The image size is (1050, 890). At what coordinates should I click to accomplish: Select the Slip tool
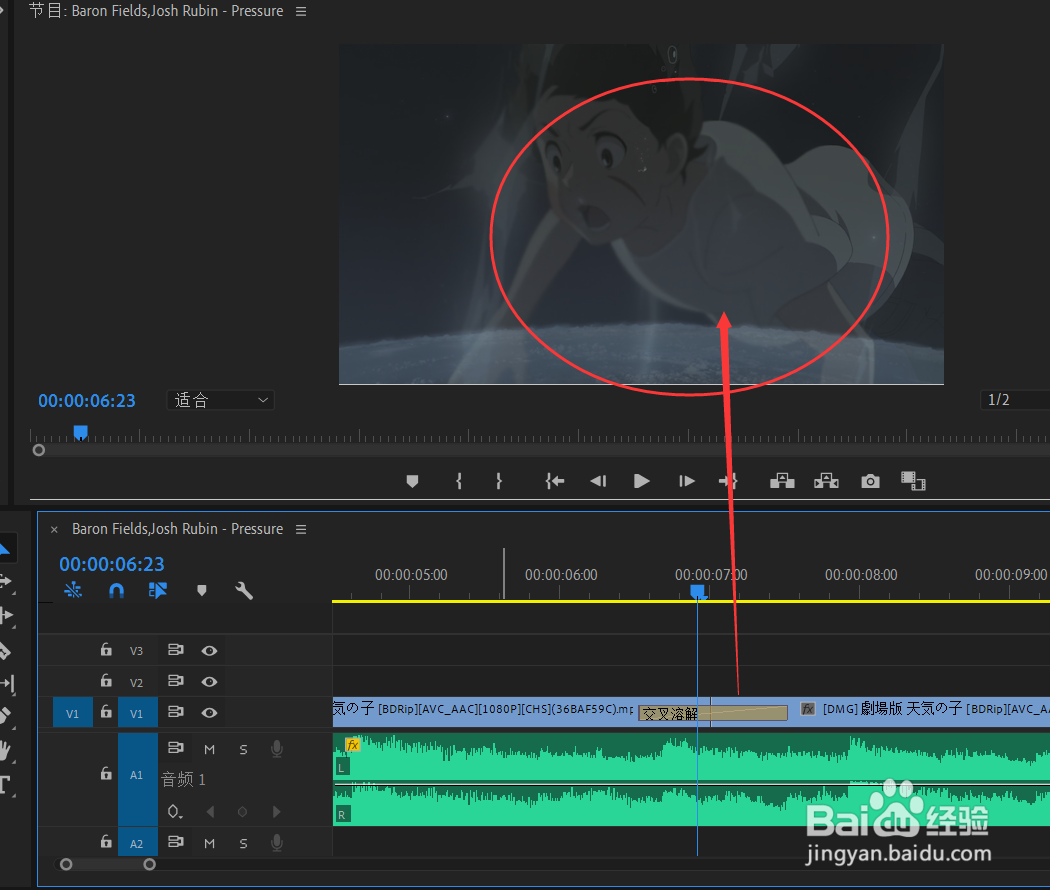[x=7, y=683]
